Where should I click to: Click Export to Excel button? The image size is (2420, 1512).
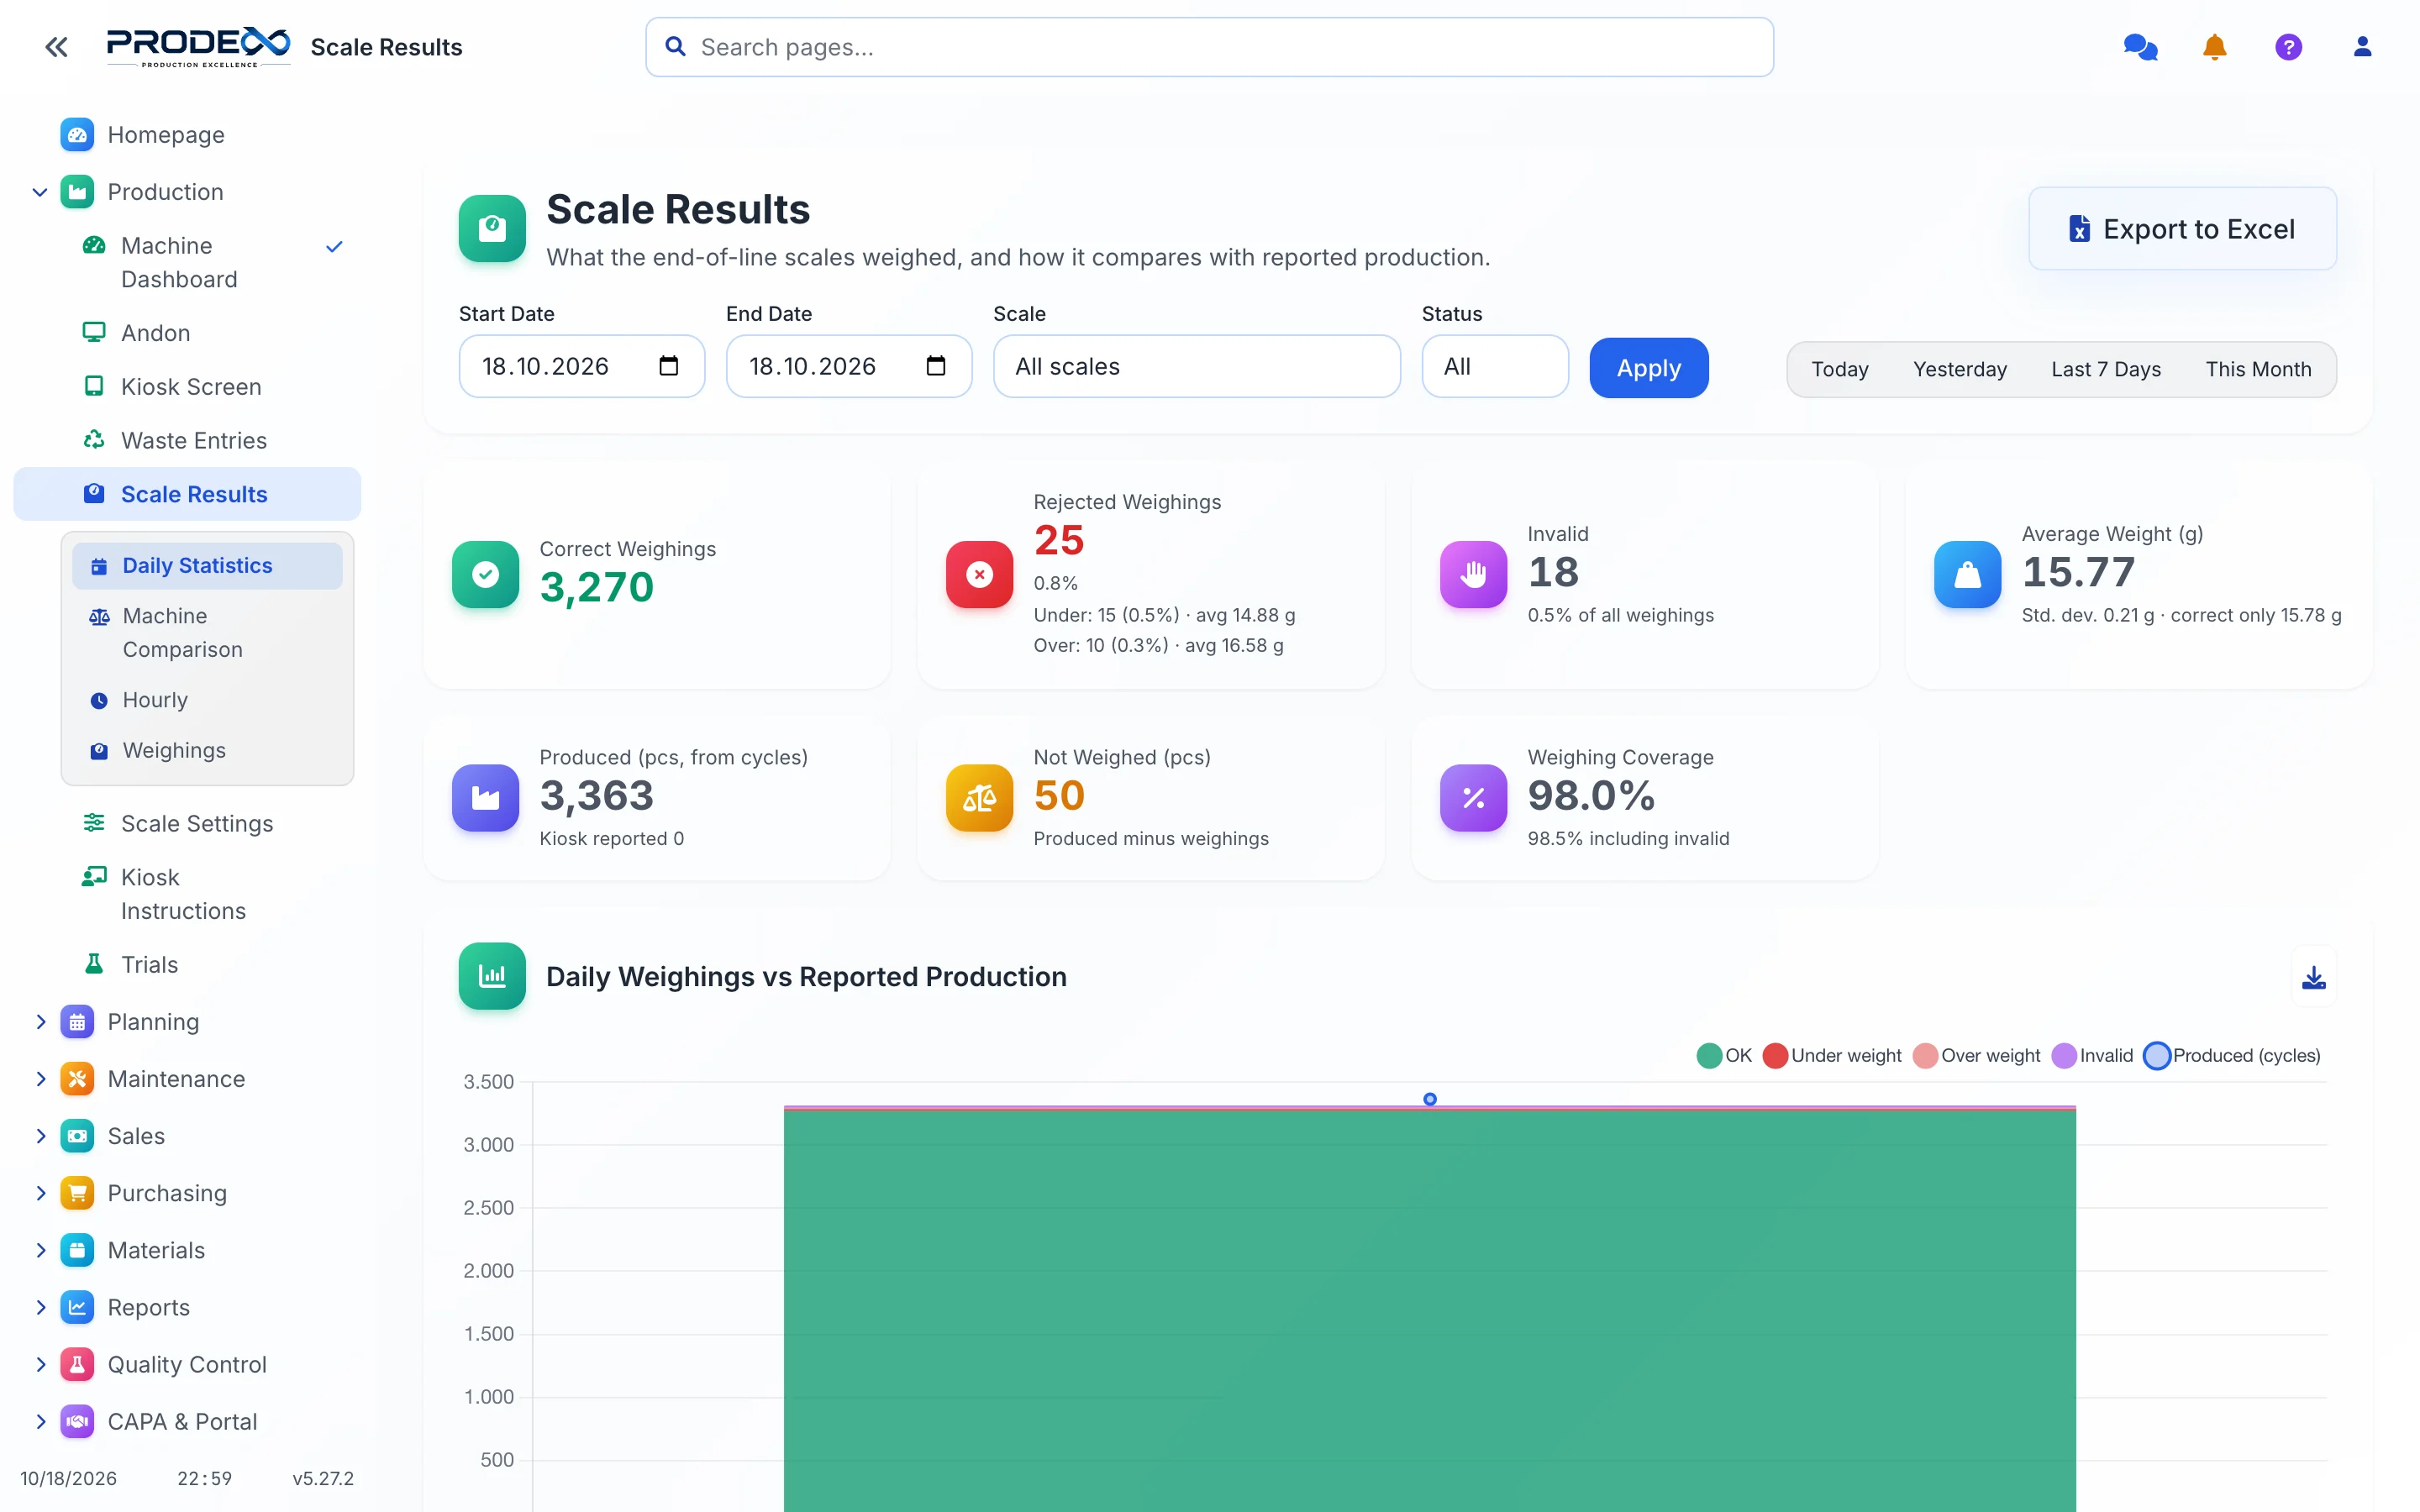[x=2182, y=229]
